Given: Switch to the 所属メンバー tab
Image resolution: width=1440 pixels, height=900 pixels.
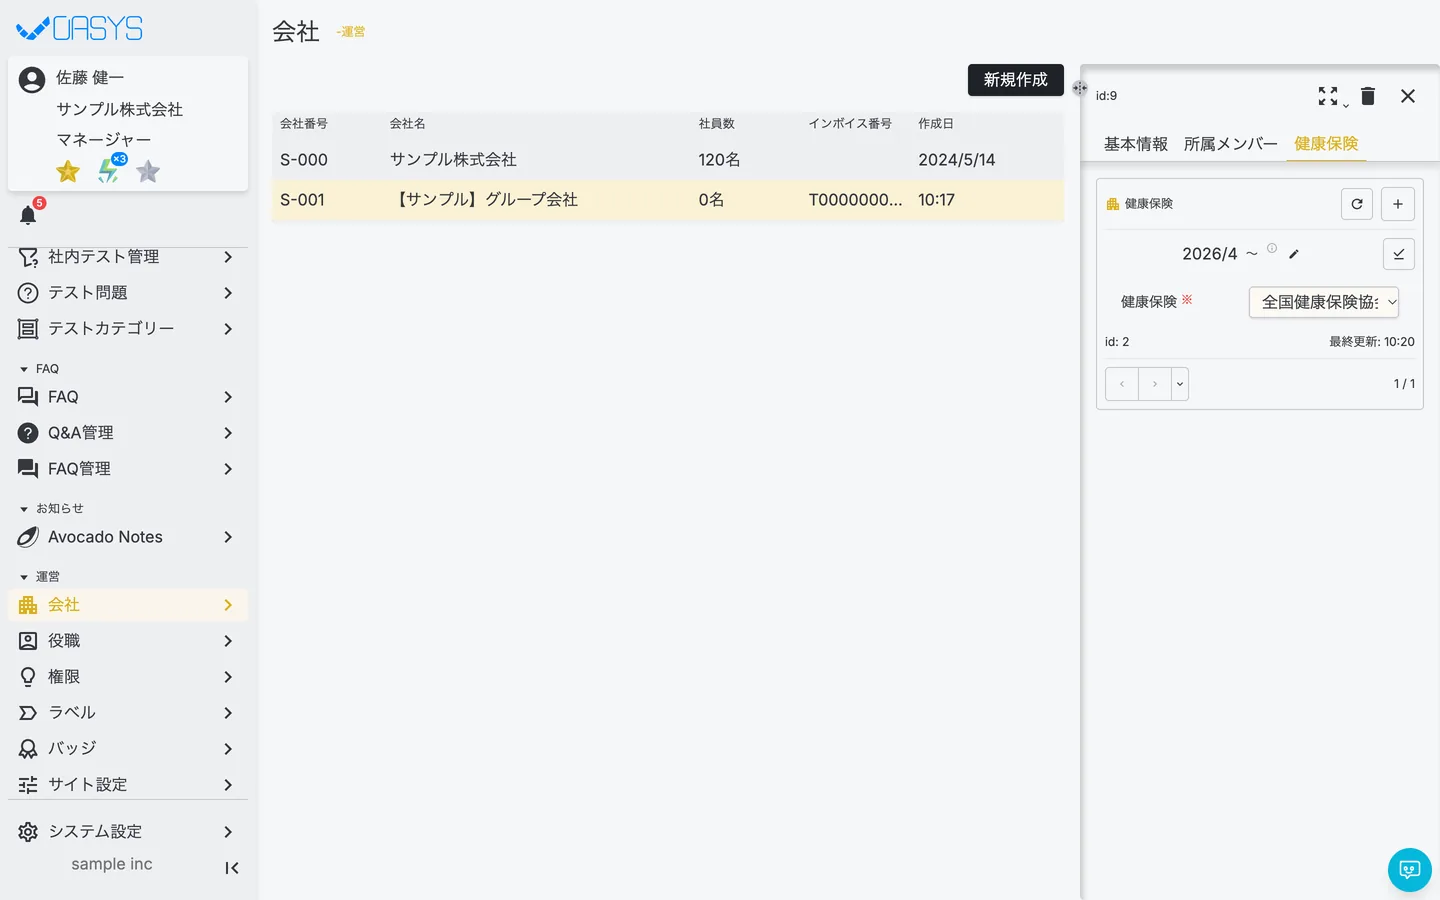Looking at the screenshot, I should tap(1231, 144).
